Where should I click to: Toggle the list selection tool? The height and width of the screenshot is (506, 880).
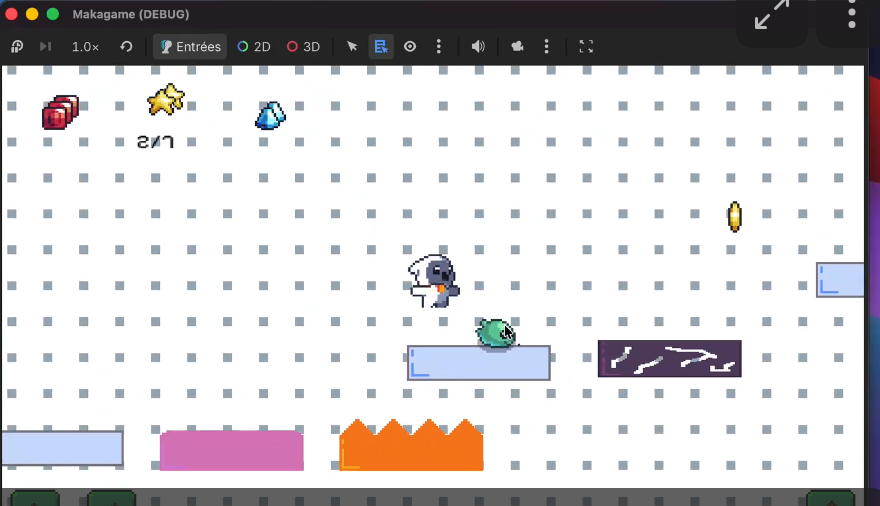coord(381,47)
